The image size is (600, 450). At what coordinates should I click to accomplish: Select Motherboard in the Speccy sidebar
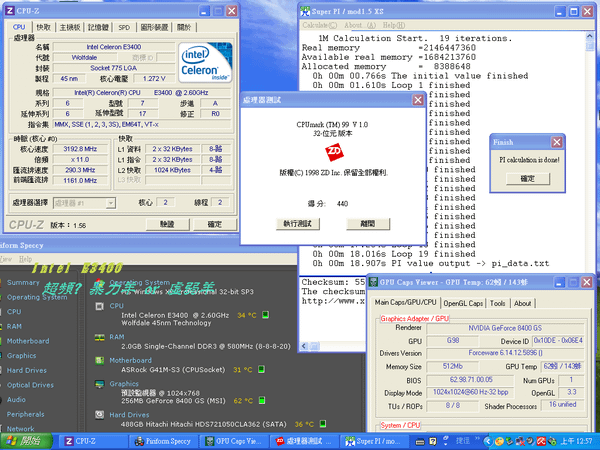(x=28, y=341)
